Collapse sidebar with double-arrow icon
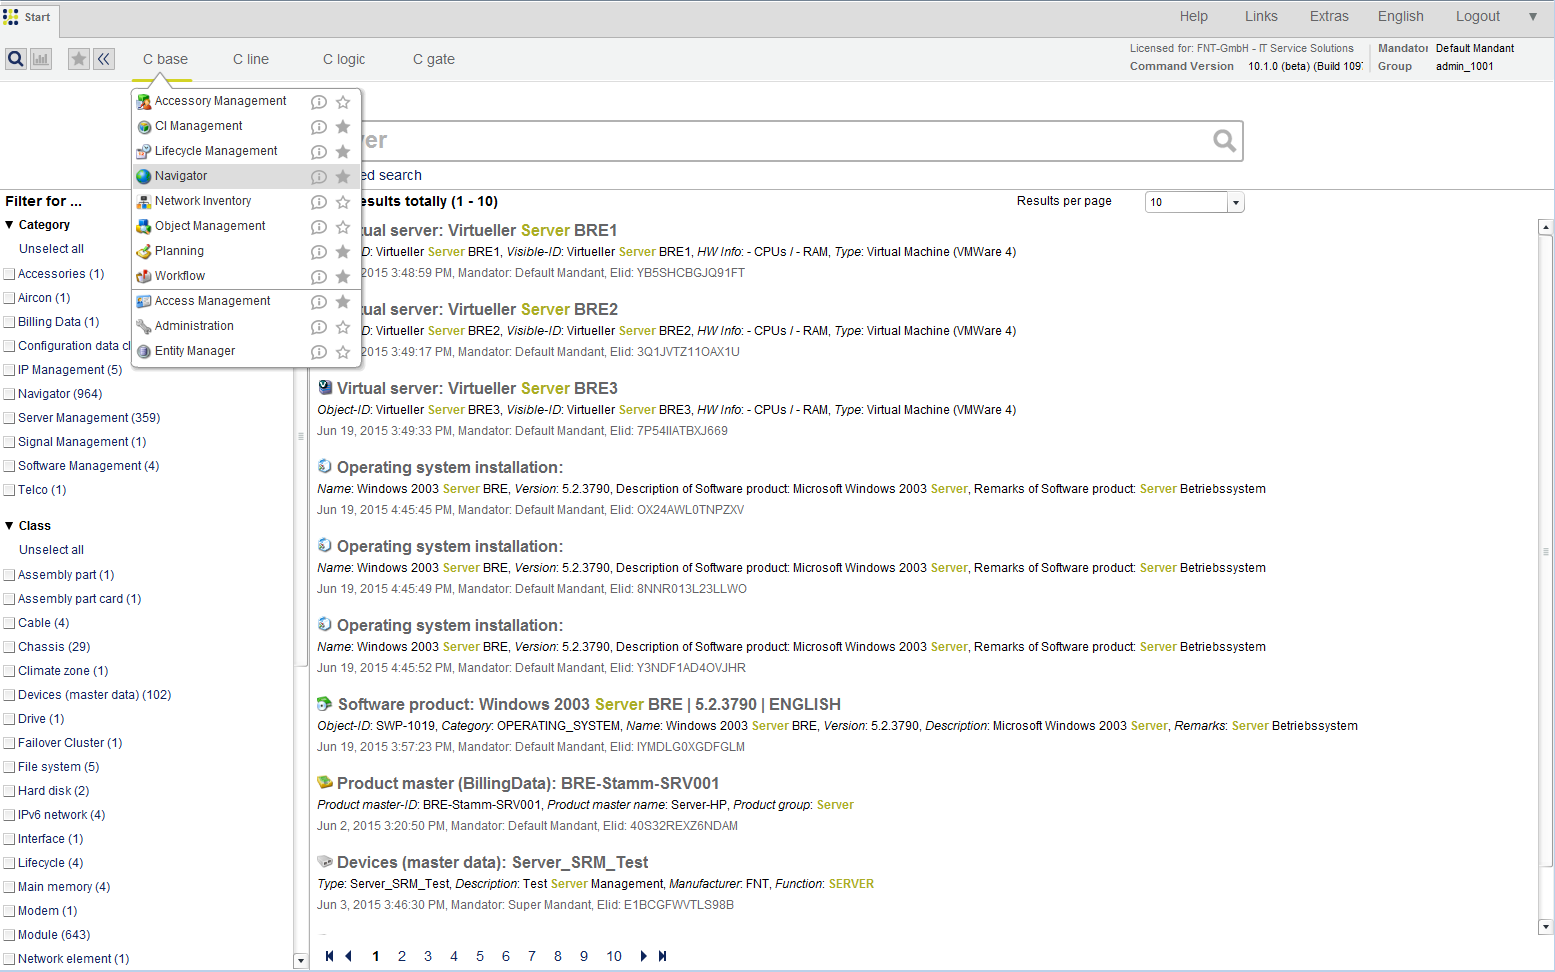The height and width of the screenshot is (972, 1555). [x=104, y=59]
